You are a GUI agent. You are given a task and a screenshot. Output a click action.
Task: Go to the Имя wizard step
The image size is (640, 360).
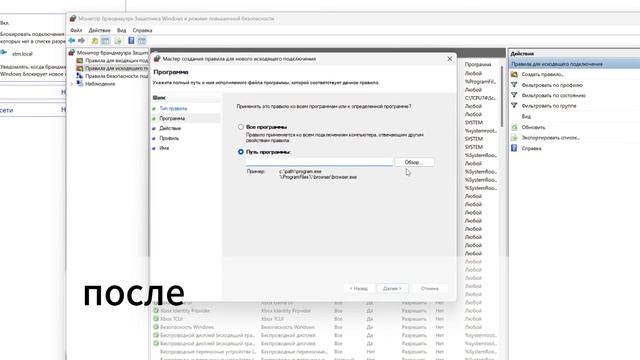(x=164, y=148)
